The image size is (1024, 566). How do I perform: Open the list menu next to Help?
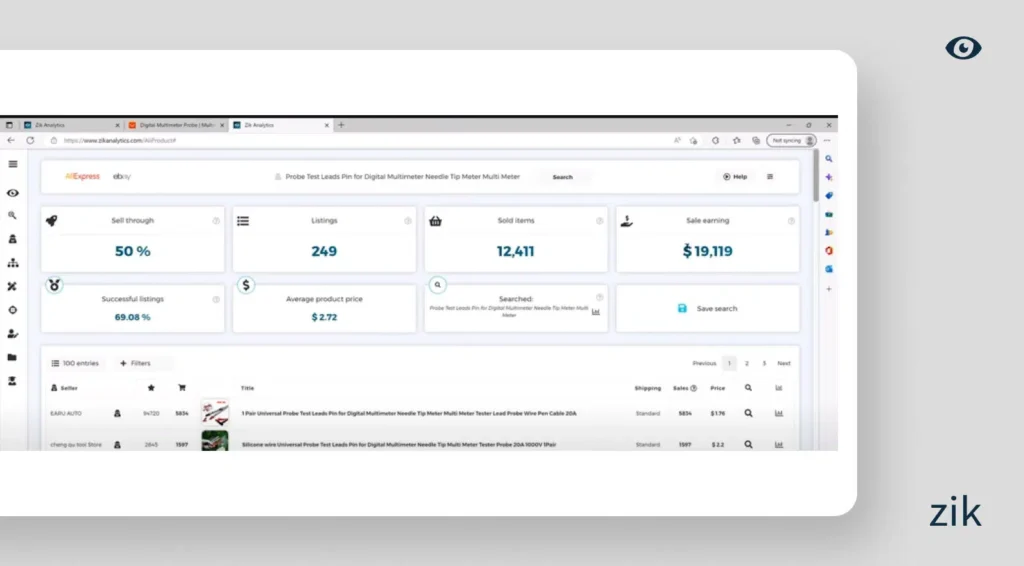coord(770,177)
